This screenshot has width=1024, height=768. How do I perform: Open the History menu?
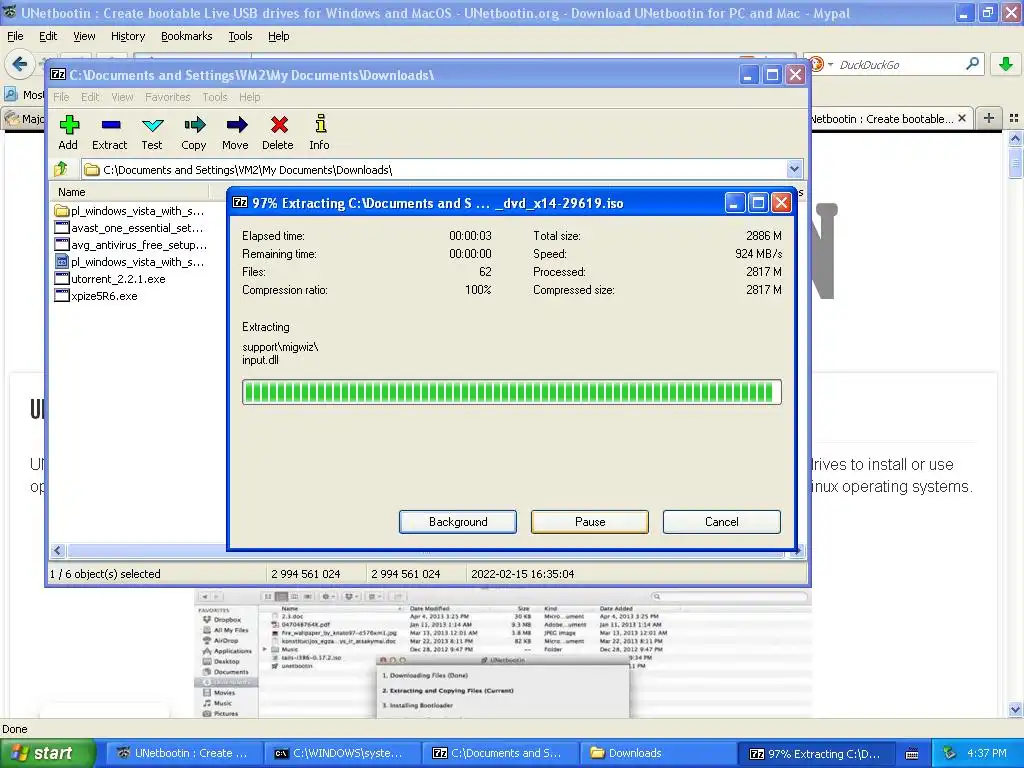point(127,36)
